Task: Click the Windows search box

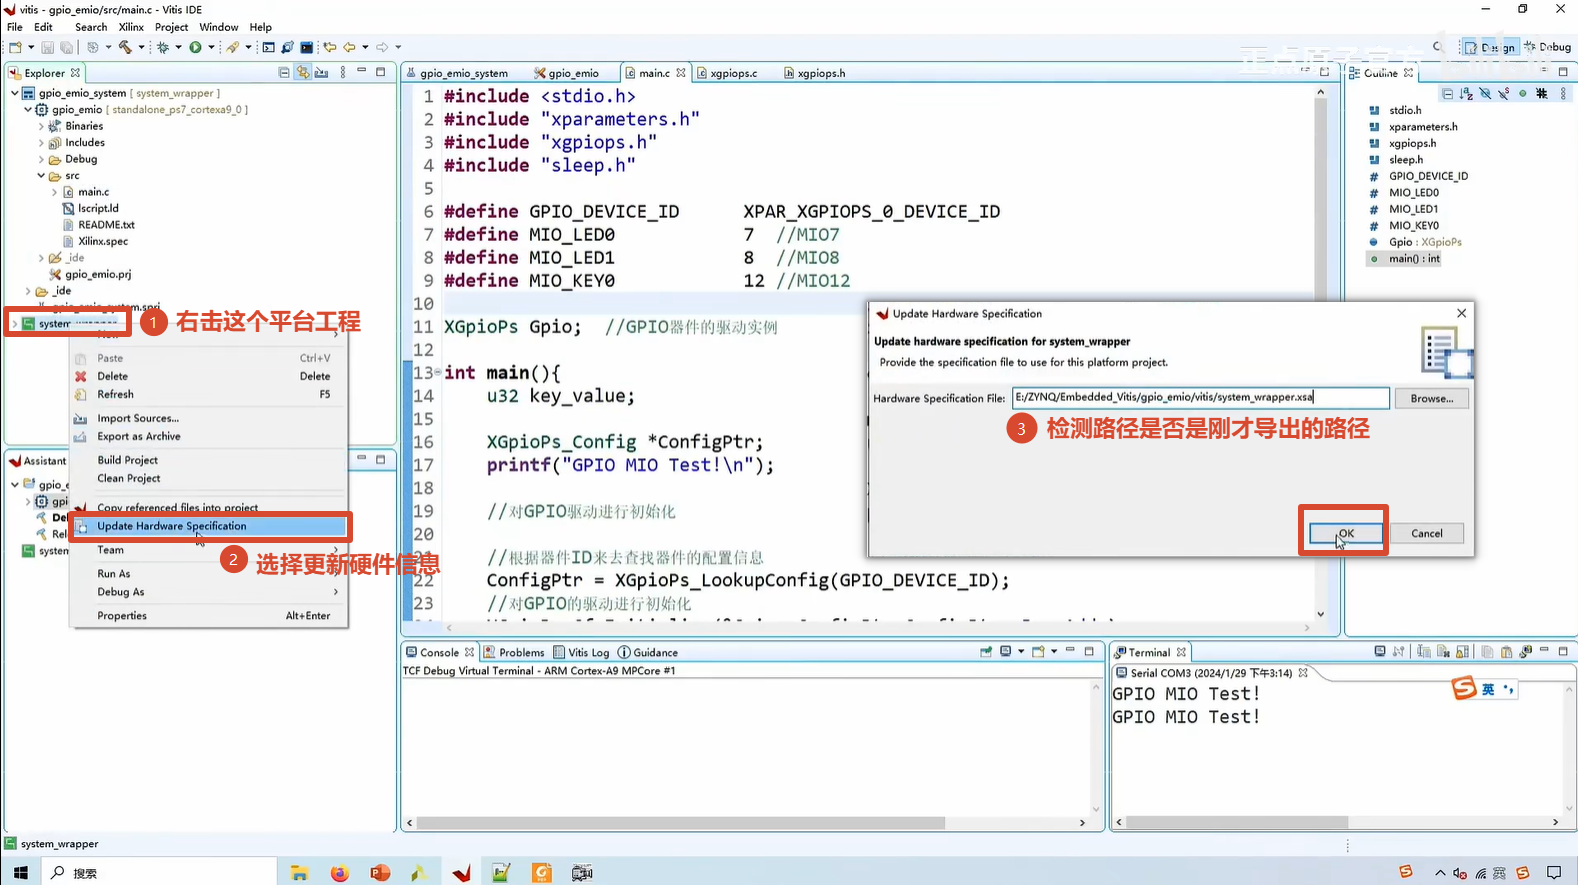Action: (160, 873)
